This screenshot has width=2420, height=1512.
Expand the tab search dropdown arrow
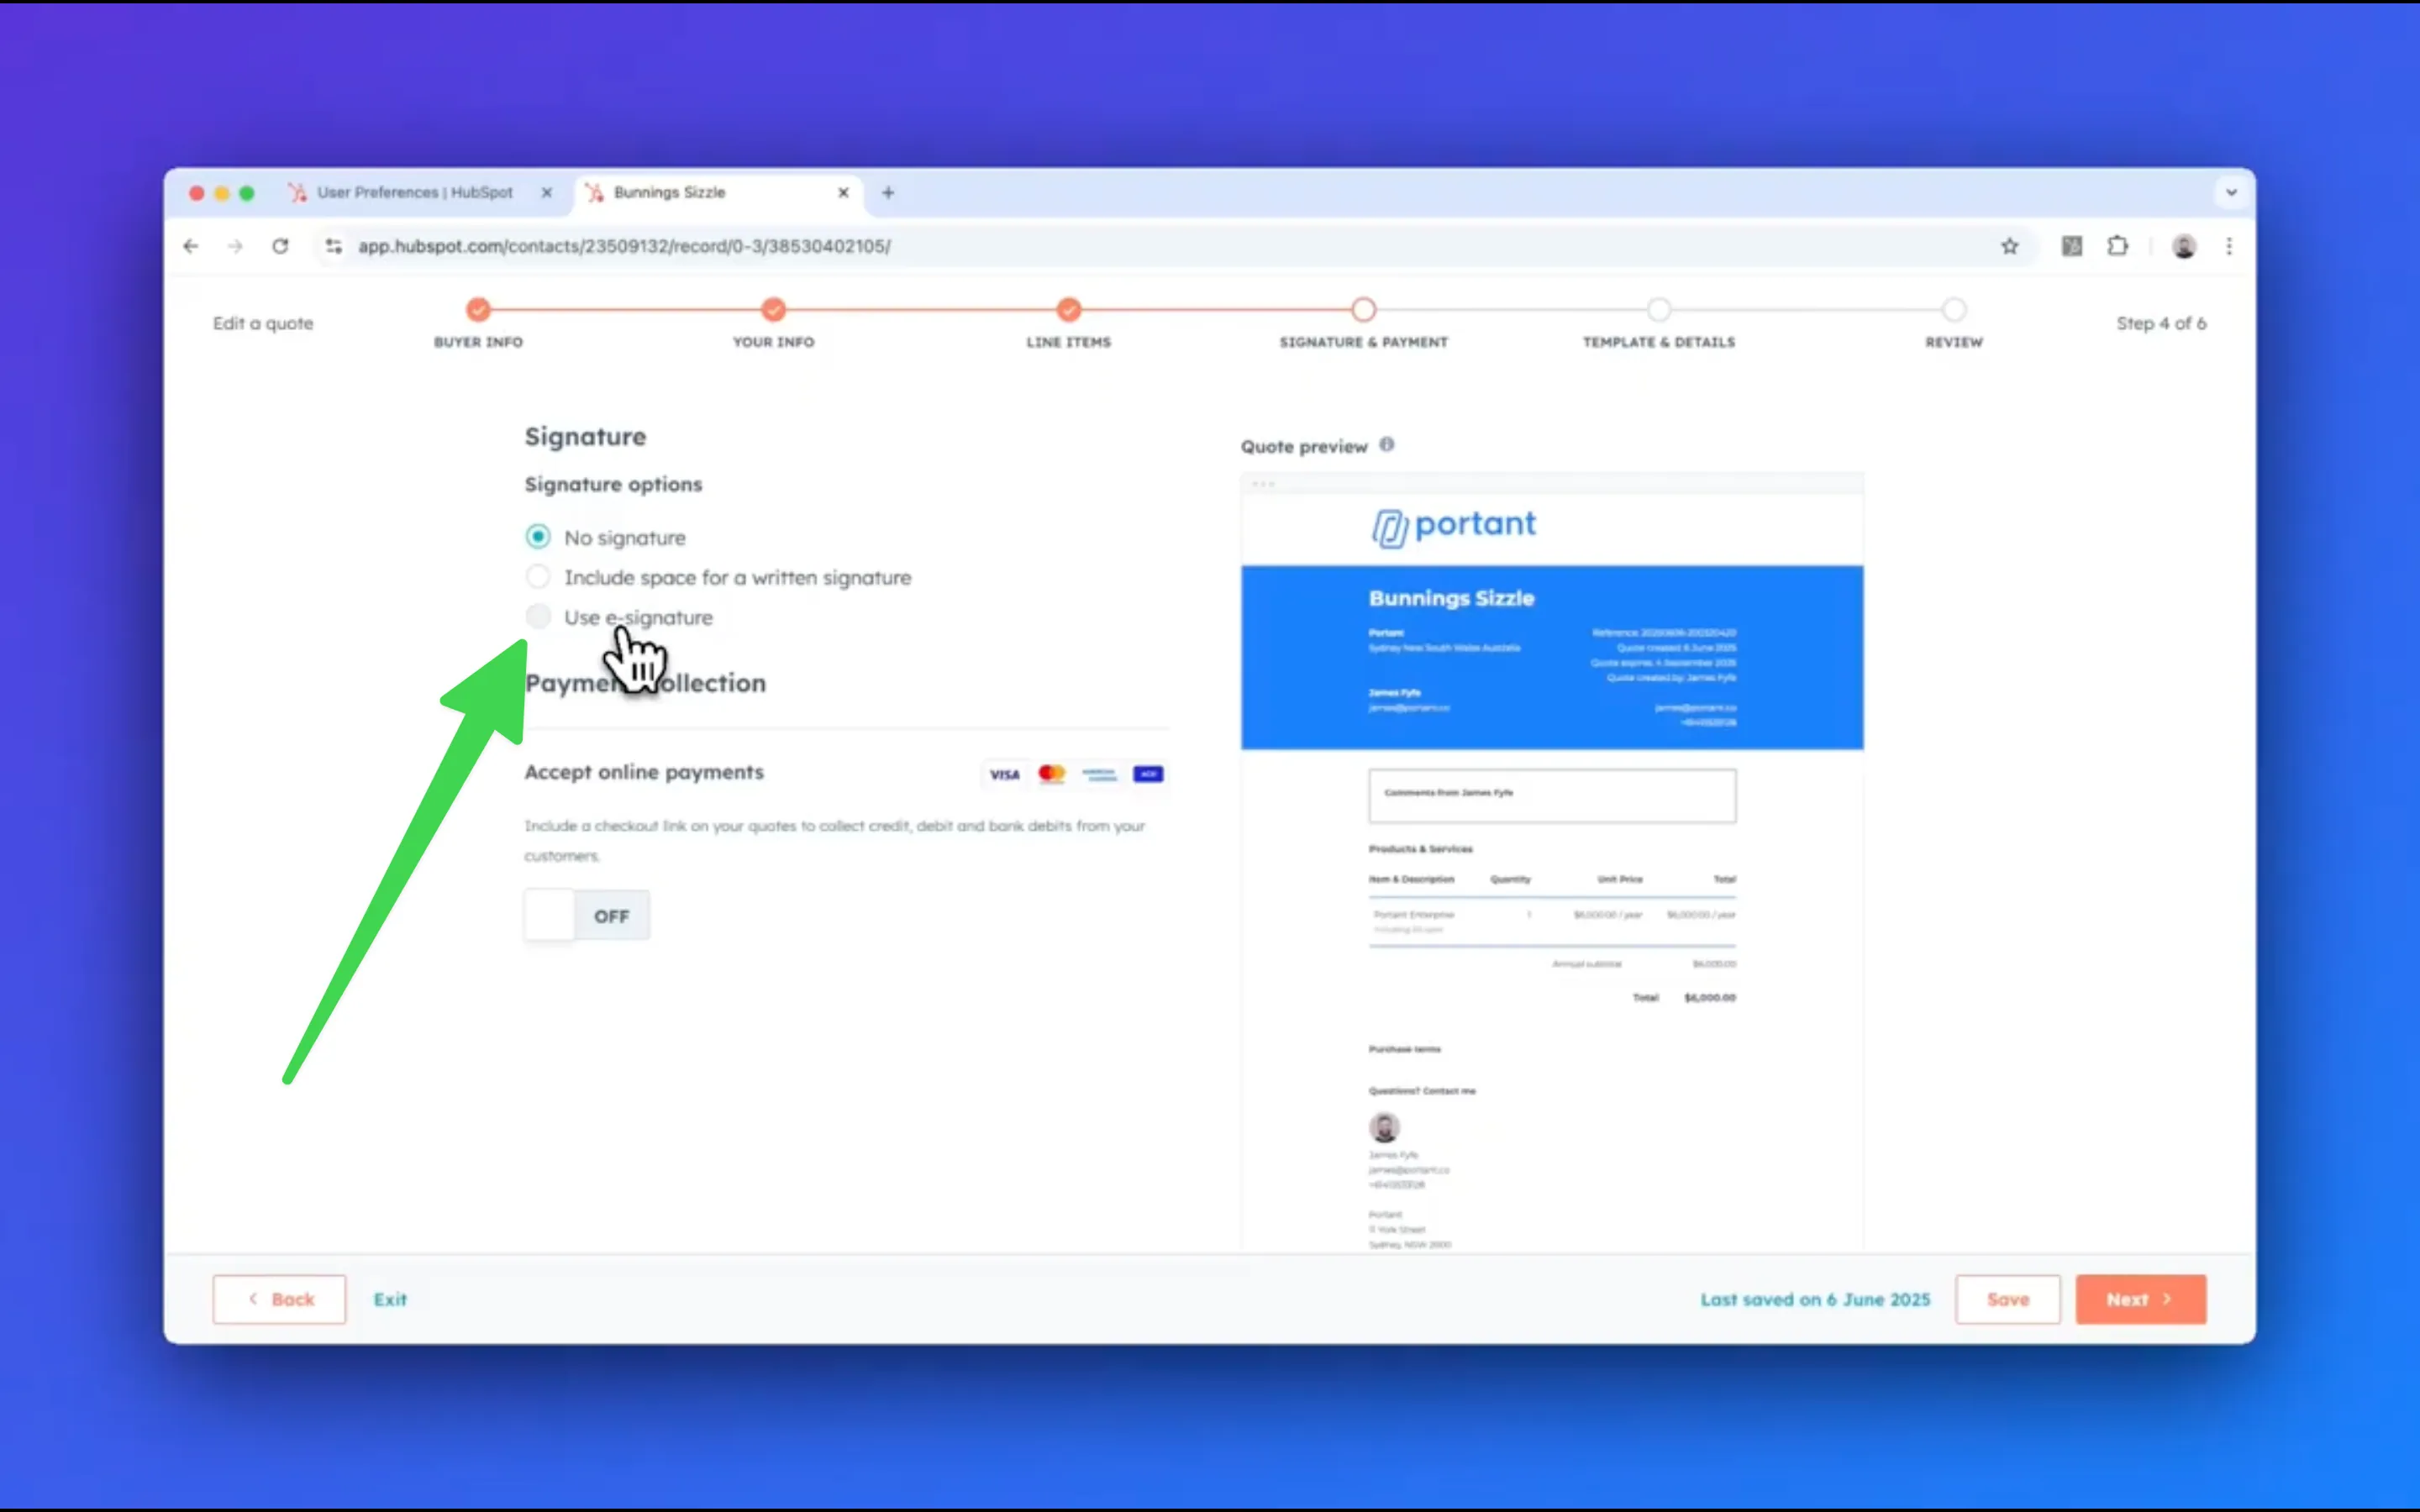[2231, 192]
